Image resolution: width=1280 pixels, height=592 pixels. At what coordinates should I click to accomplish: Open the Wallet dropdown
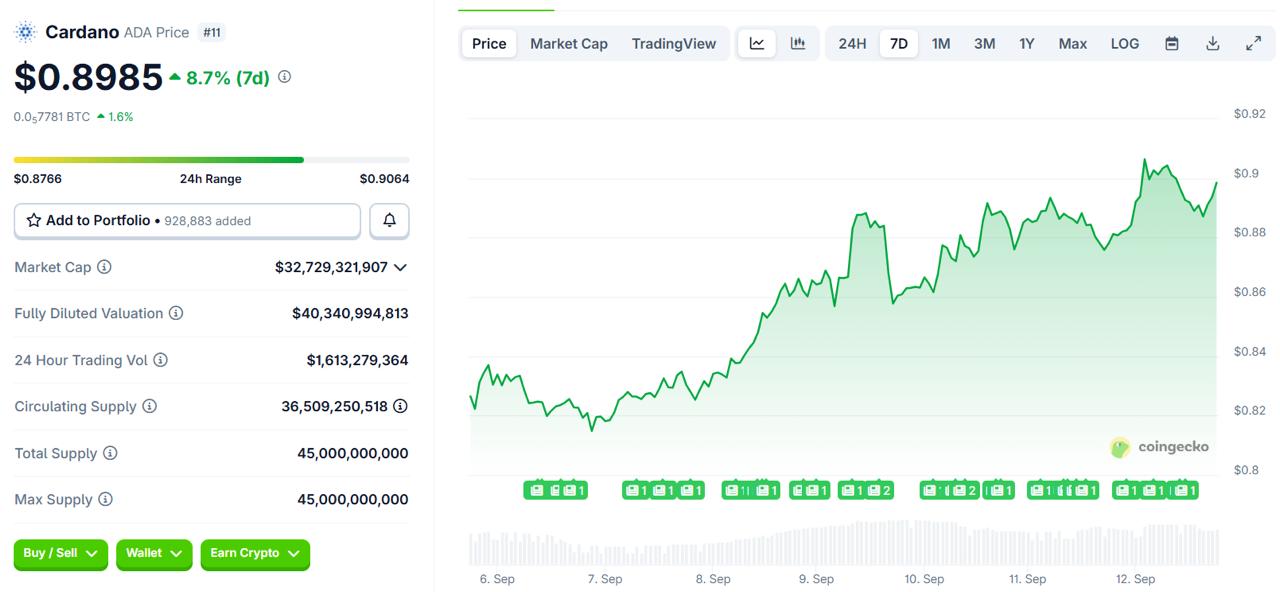(x=154, y=553)
